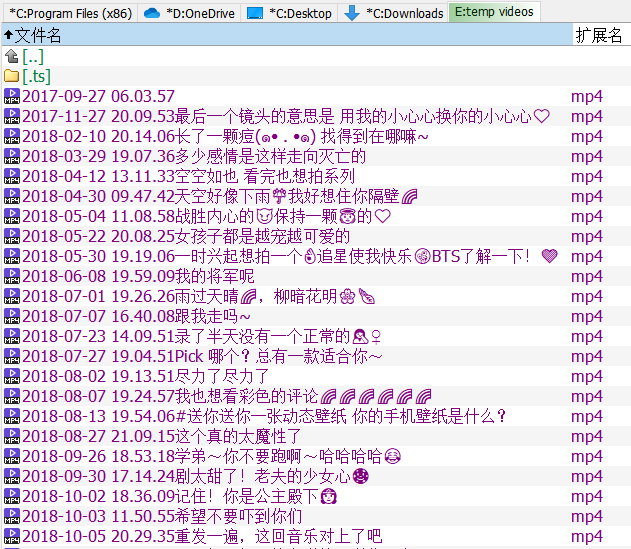Image resolution: width=631 pixels, height=549 pixels.
Task: Click the folder icon of [.ts]
Action: click(x=12, y=76)
